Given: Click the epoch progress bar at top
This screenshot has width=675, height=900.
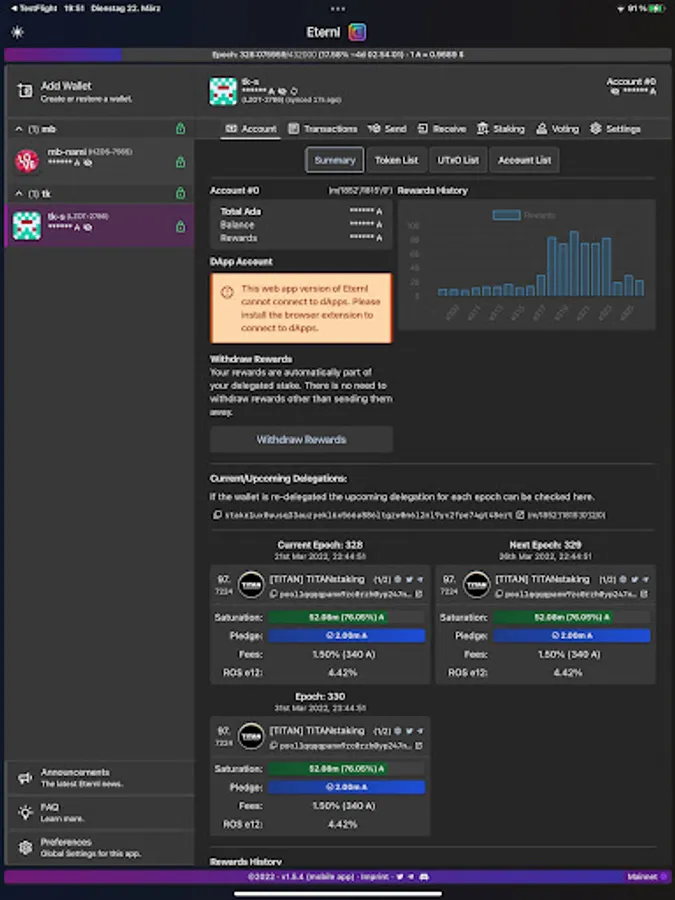Looking at the screenshot, I should (x=337, y=55).
